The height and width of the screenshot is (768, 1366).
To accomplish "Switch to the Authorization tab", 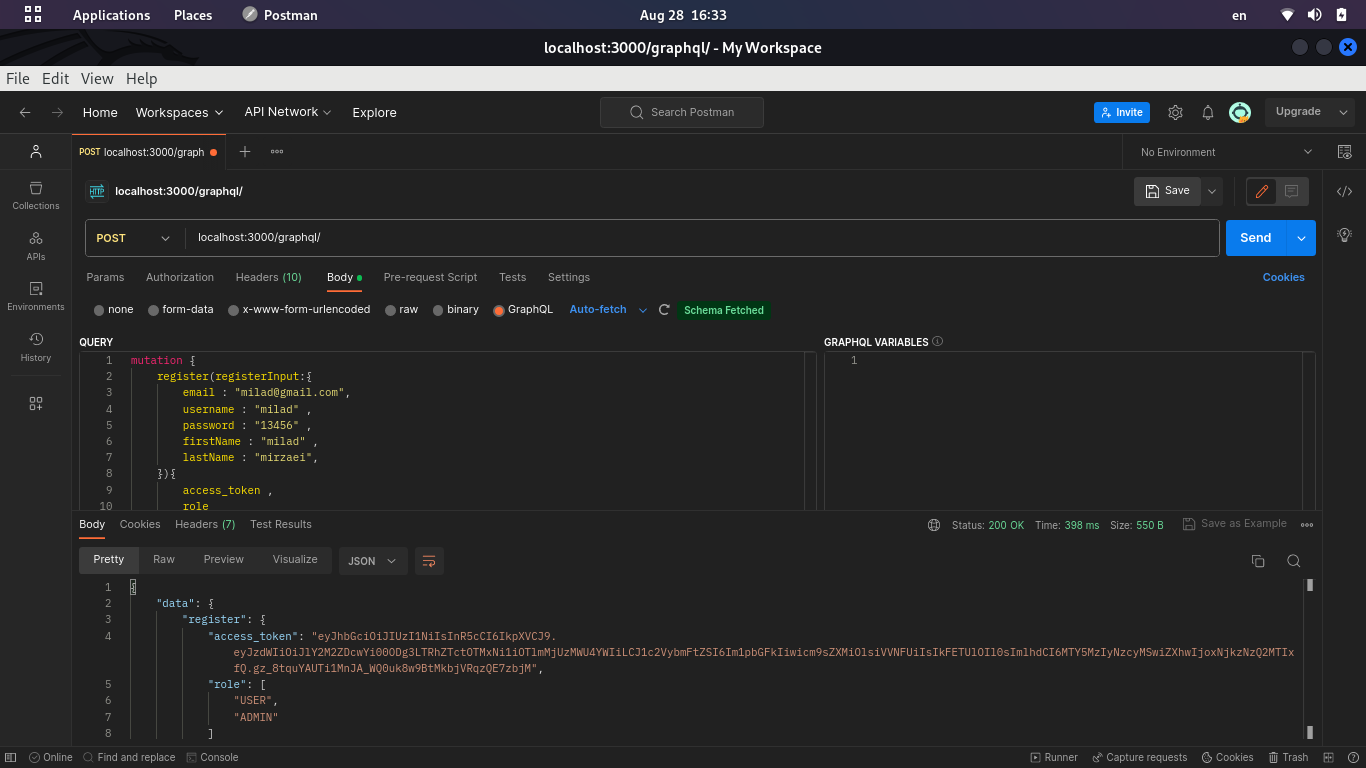I will click(x=180, y=277).
